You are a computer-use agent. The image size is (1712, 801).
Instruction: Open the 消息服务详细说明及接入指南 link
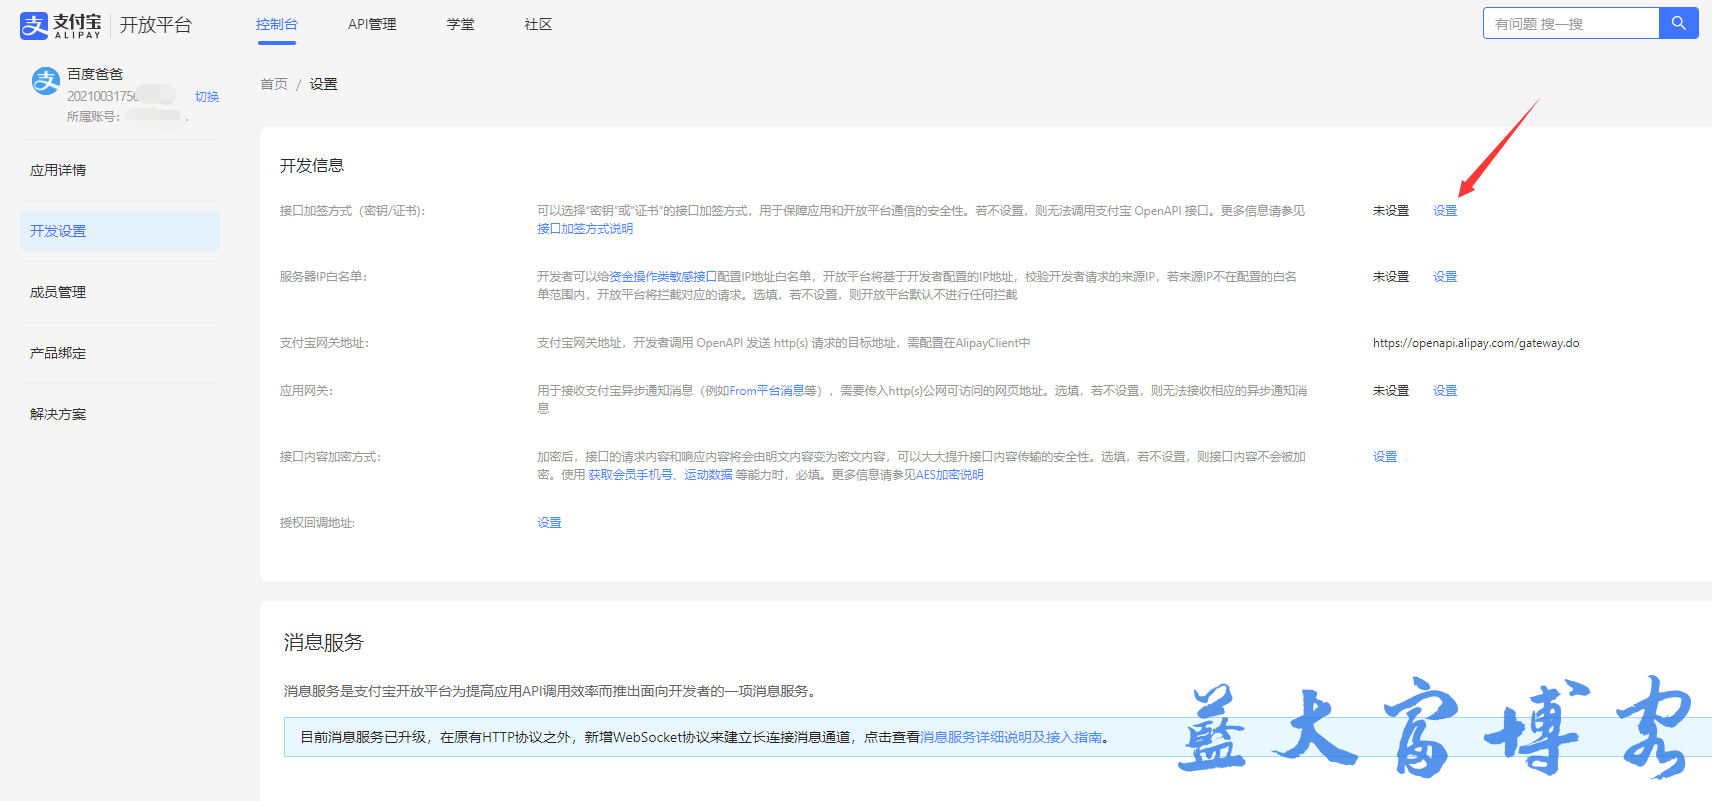pos(1011,737)
